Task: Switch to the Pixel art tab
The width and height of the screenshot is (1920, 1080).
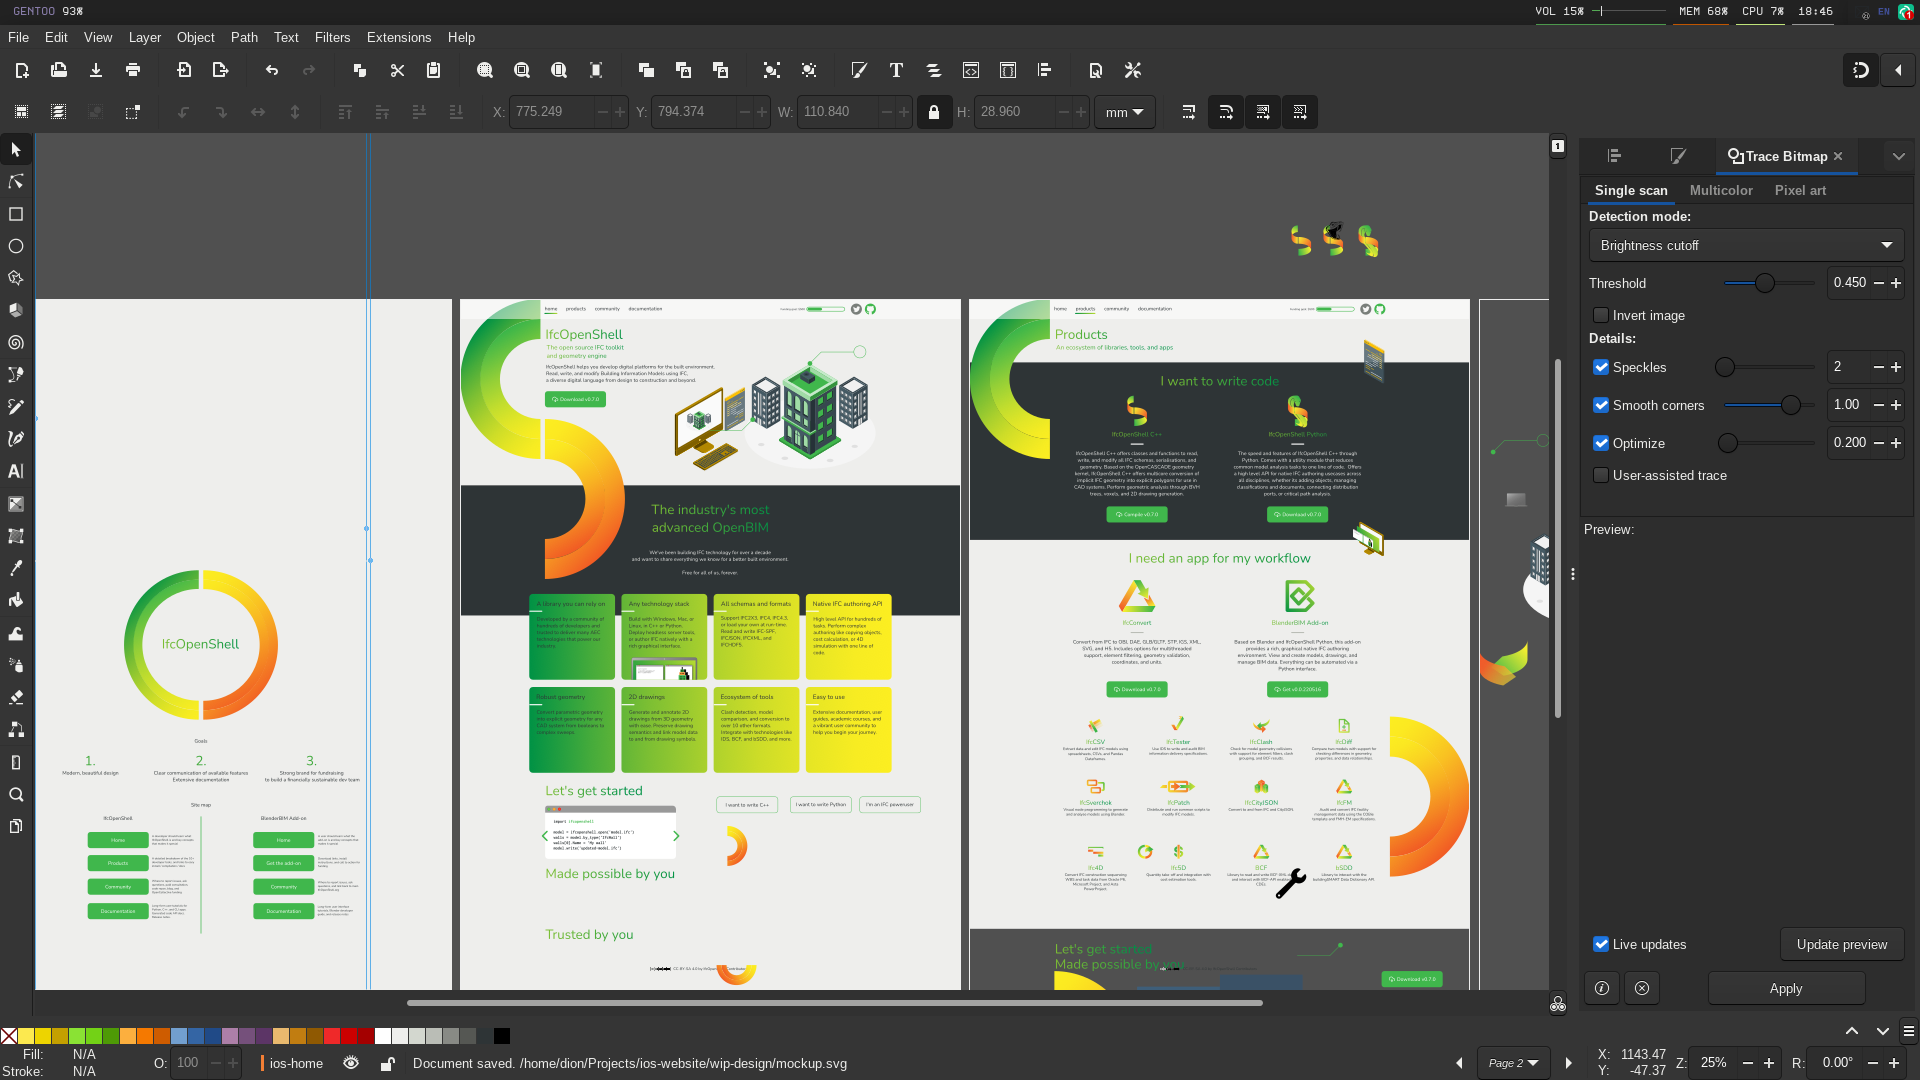Action: (x=1800, y=190)
